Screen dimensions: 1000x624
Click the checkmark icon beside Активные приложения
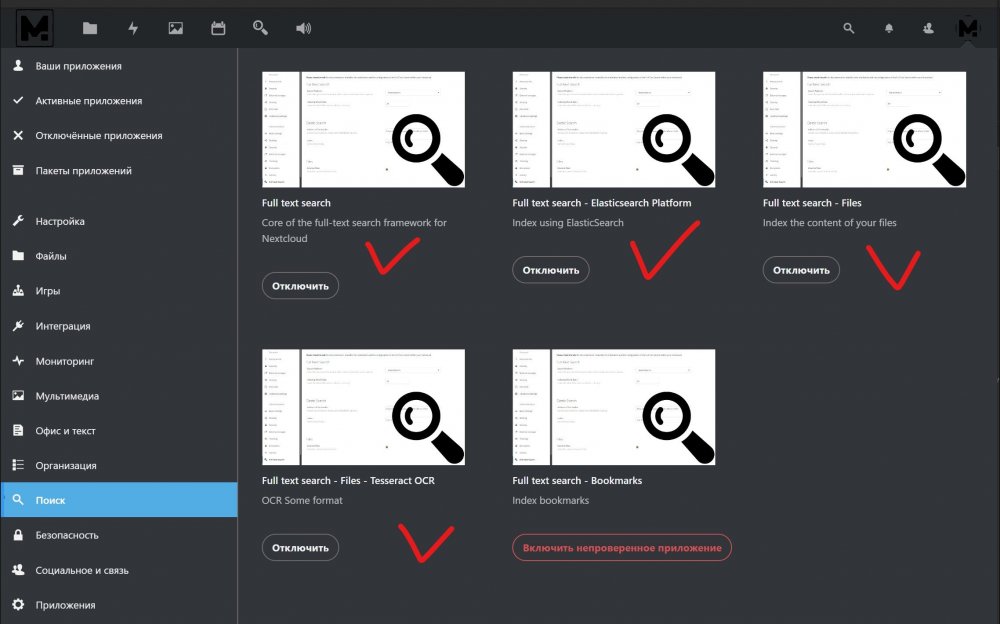point(18,100)
